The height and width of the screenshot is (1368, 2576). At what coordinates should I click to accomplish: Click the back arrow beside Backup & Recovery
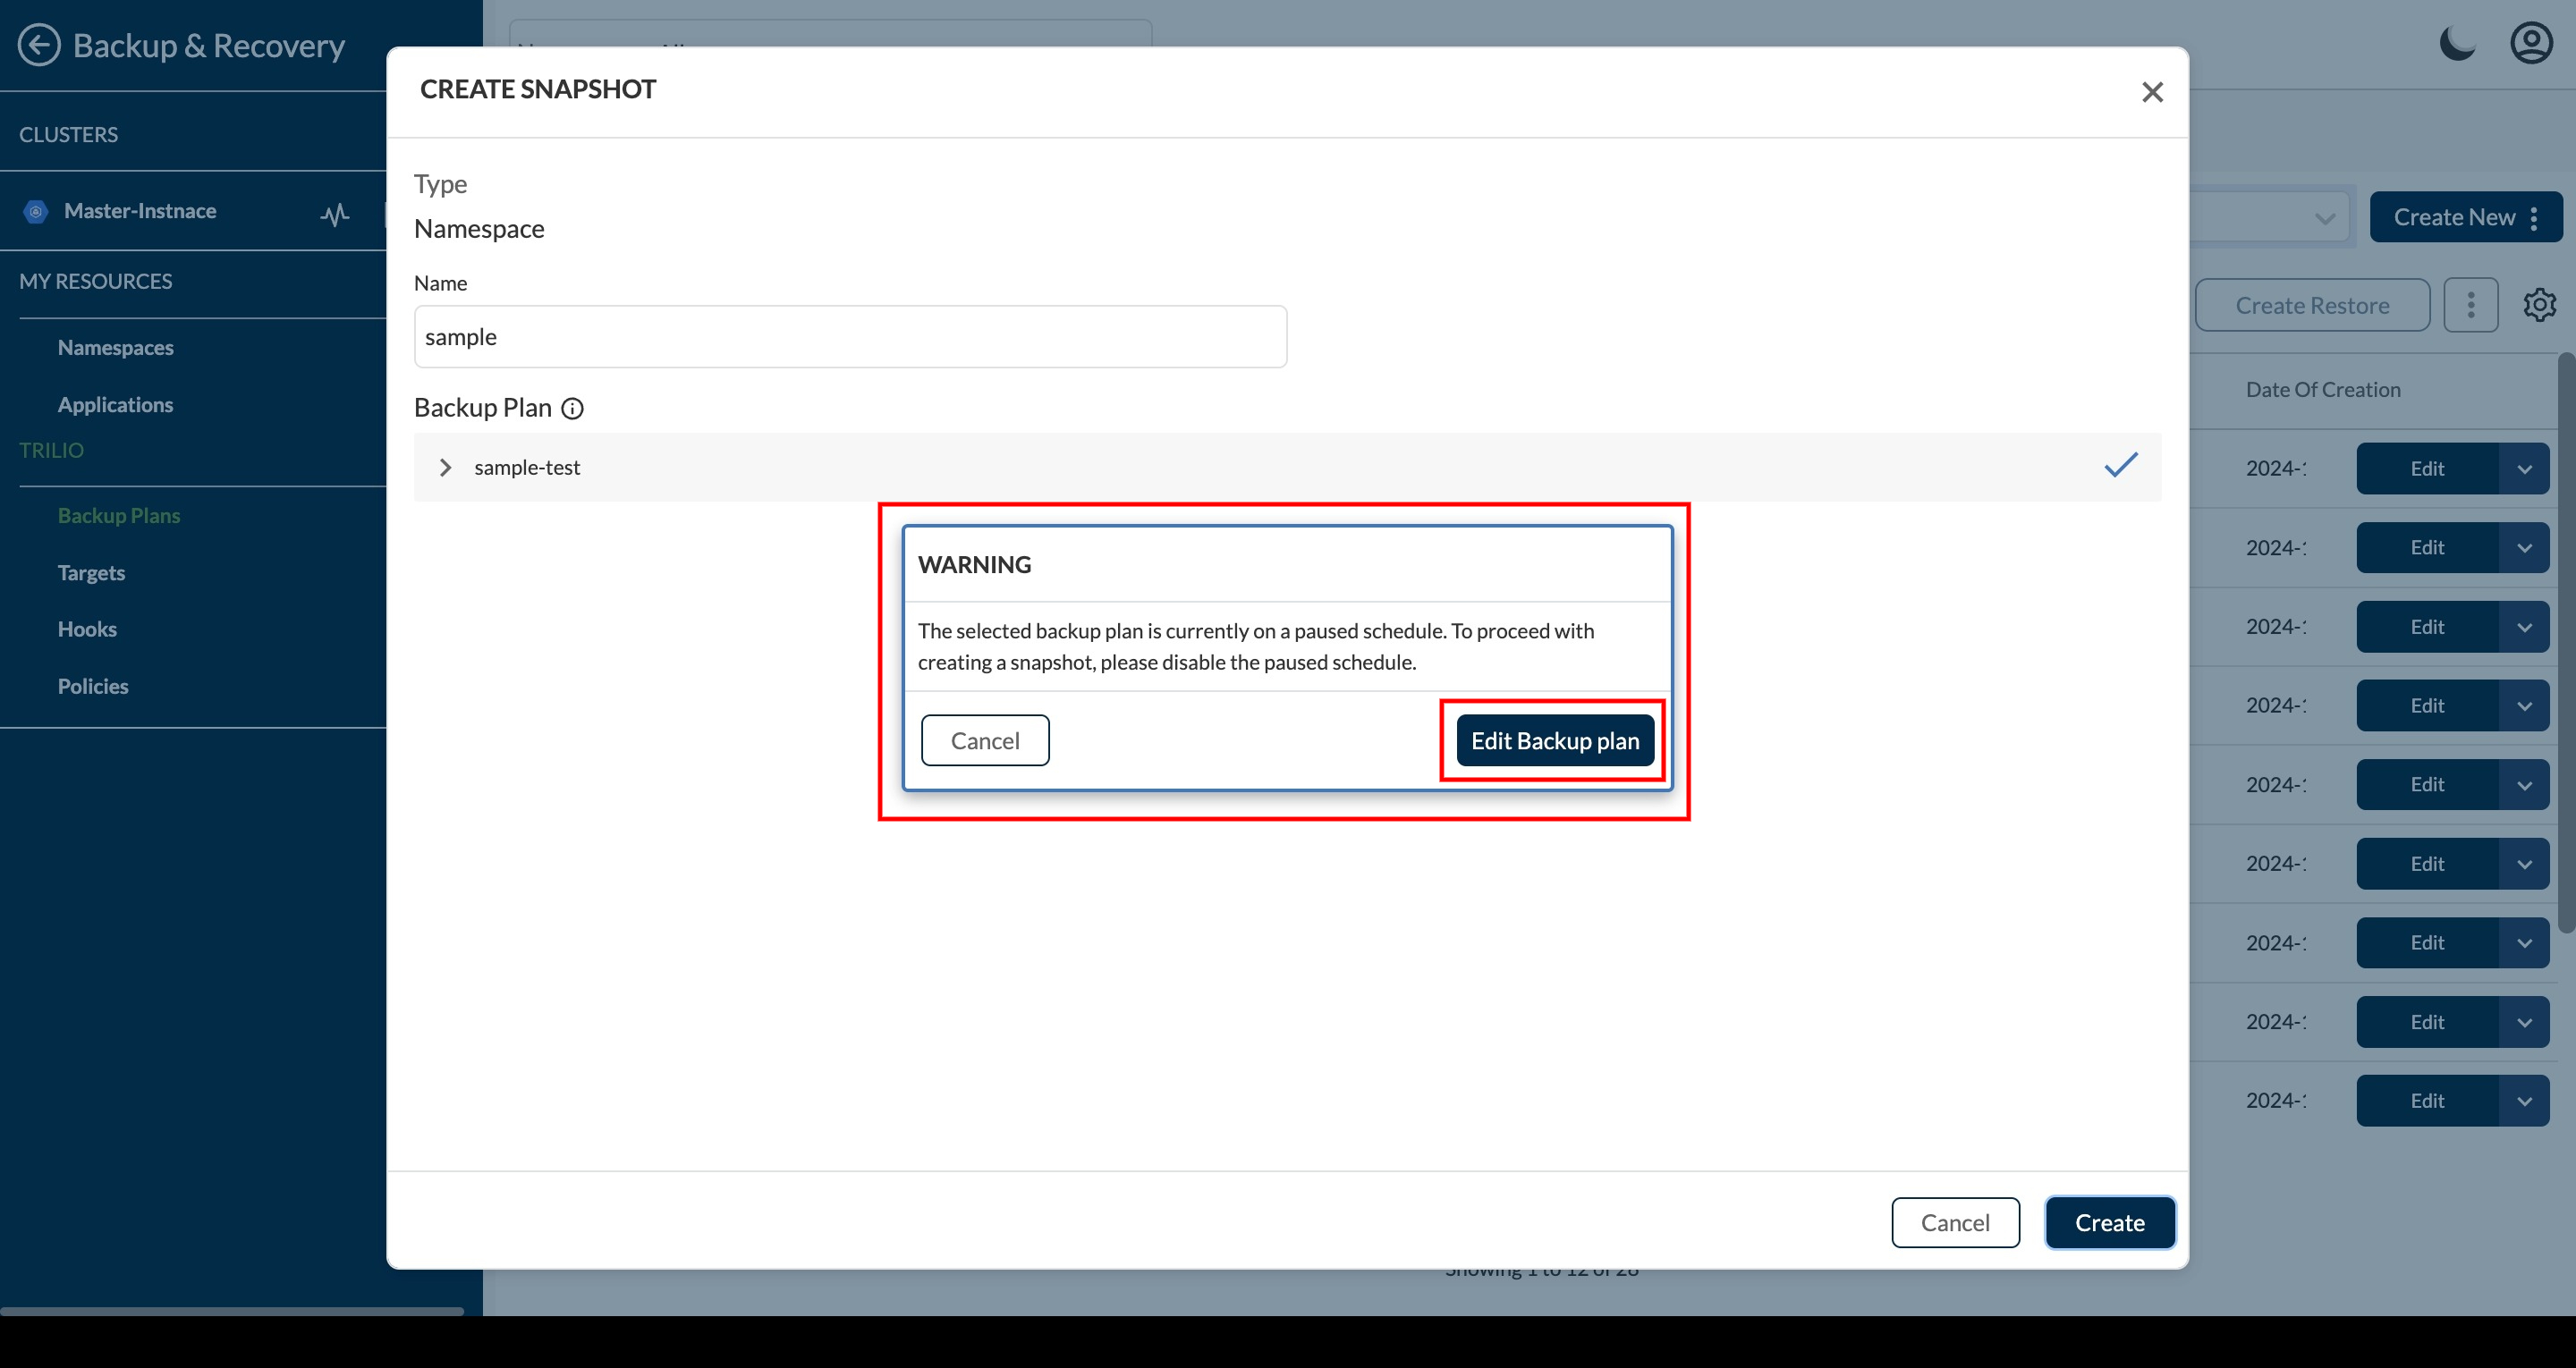[x=39, y=45]
